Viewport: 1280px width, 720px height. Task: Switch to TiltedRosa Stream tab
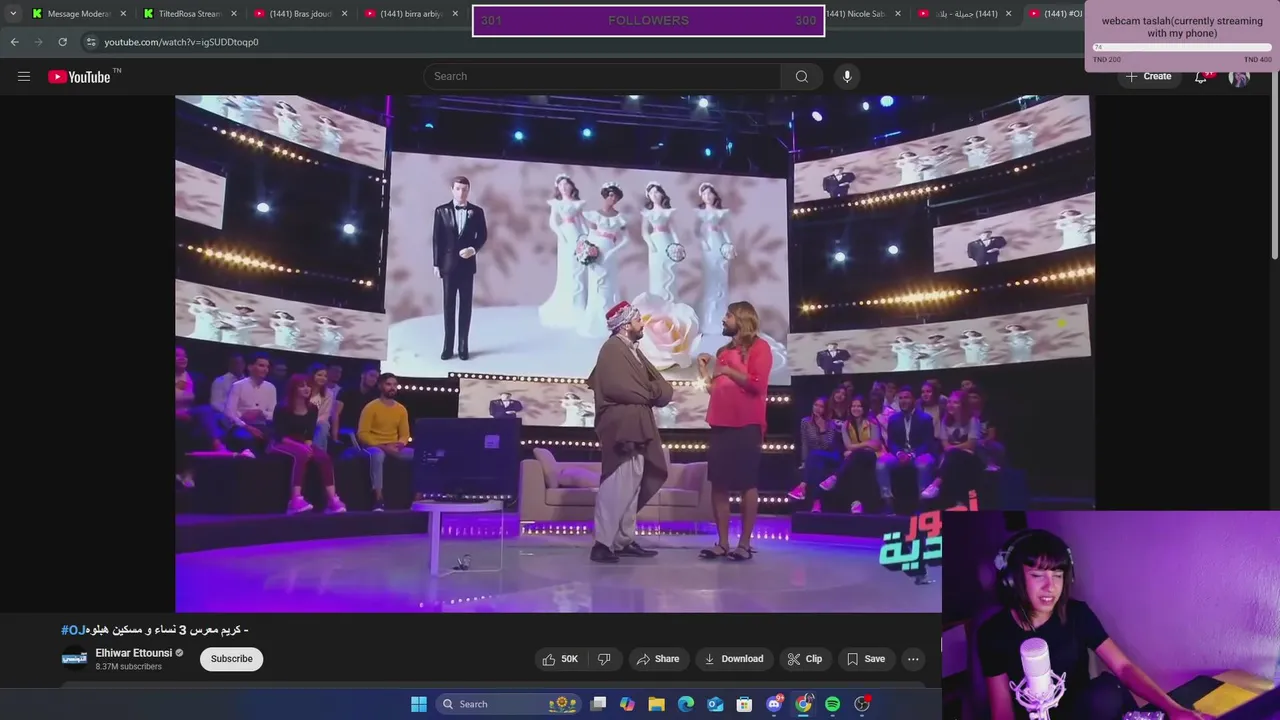click(190, 14)
